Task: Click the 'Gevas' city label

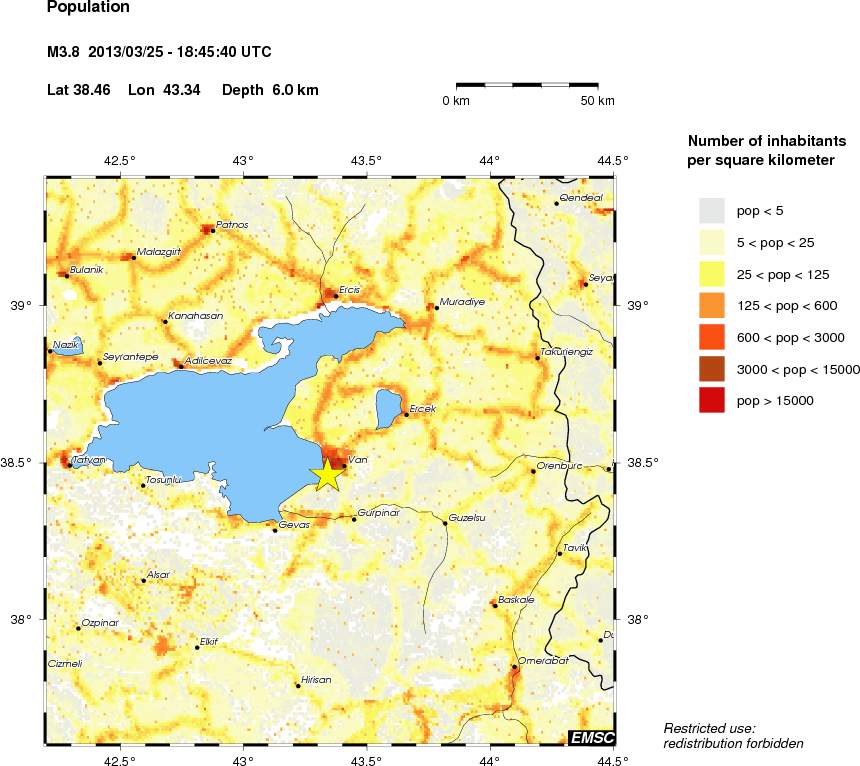Action: (294, 525)
